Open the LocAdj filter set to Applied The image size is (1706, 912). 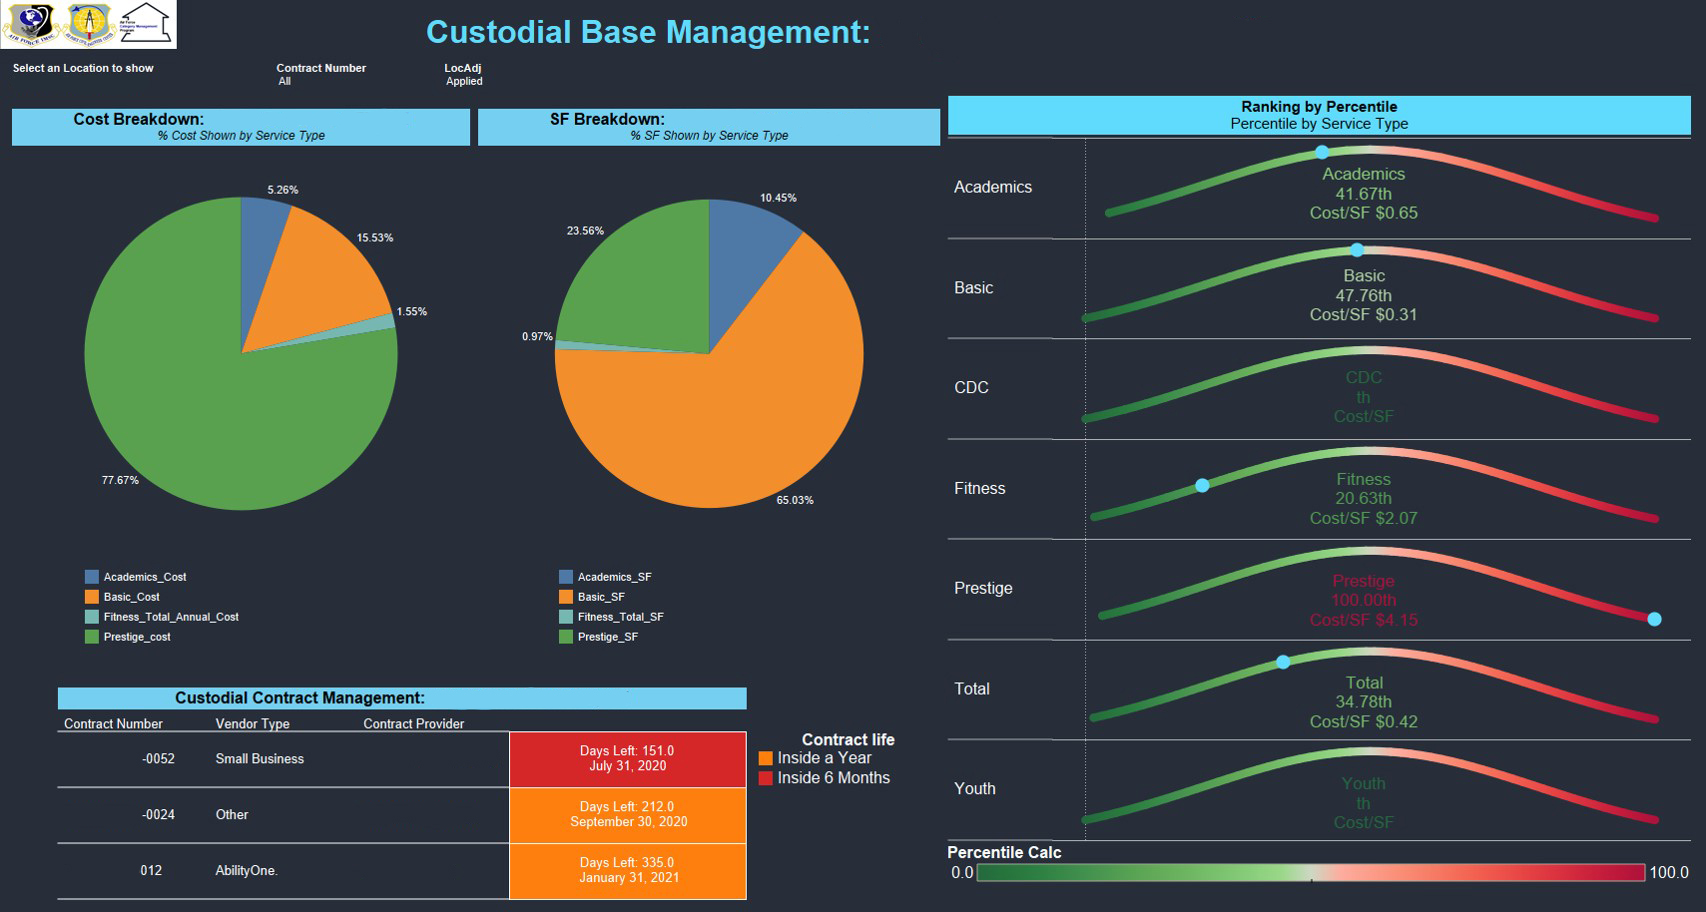tap(463, 75)
